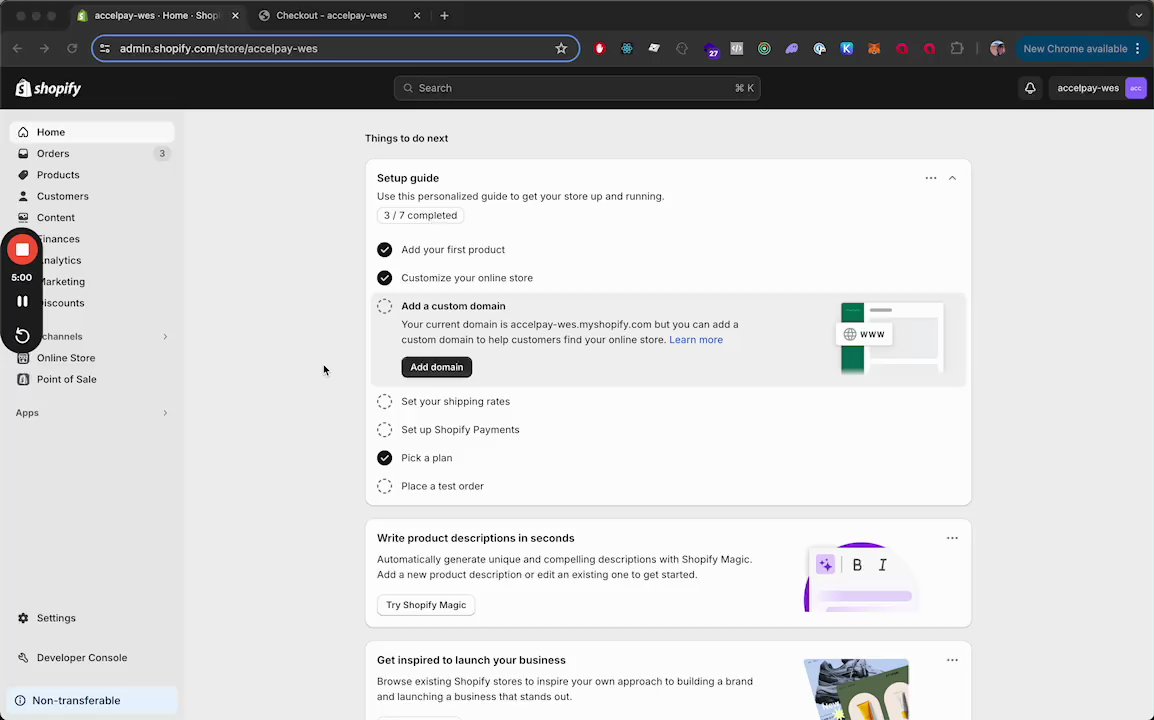
Task: Click the Try Shopify Magic button
Action: point(426,605)
